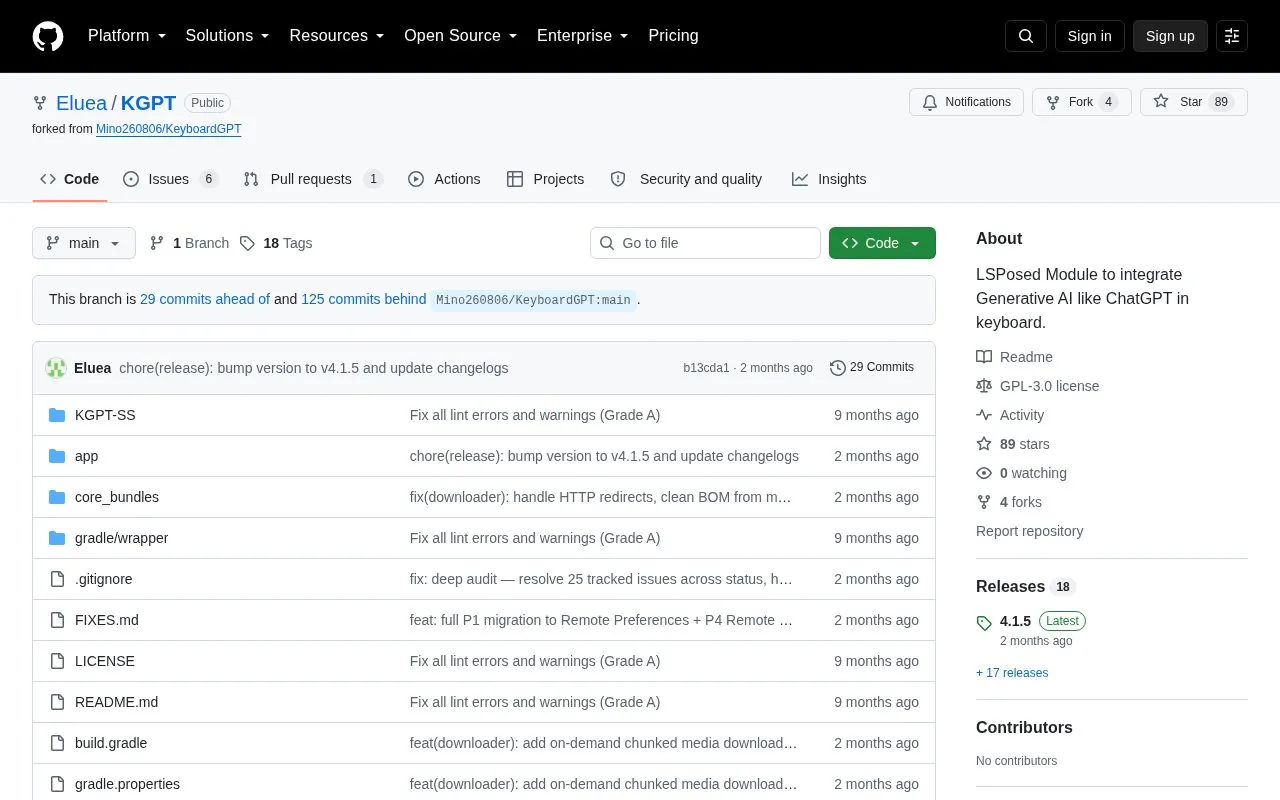This screenshot has height=800, width=1280.
Task: Open Security and quality tab
Action: [686, 179]
